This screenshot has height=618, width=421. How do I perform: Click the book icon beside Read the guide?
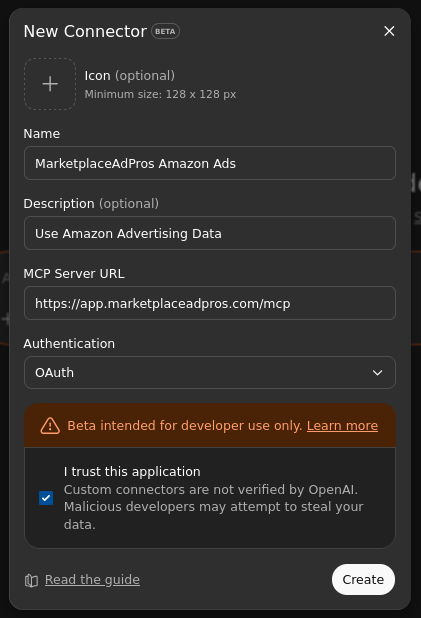[32, 580]
